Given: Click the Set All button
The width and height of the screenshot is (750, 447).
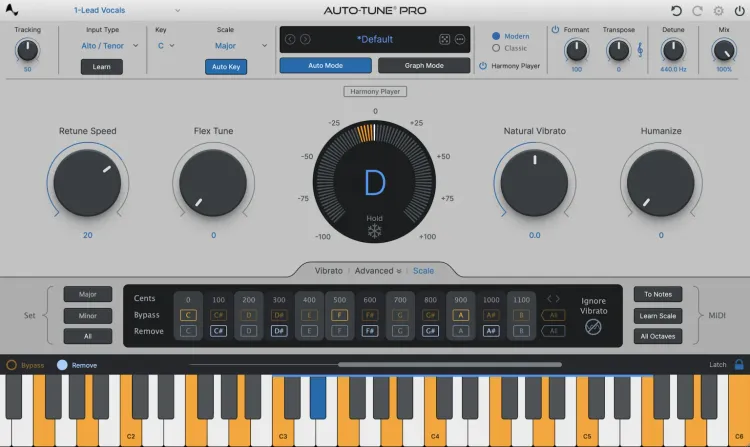Looking at the screenshot, I should tap(88, 336).
